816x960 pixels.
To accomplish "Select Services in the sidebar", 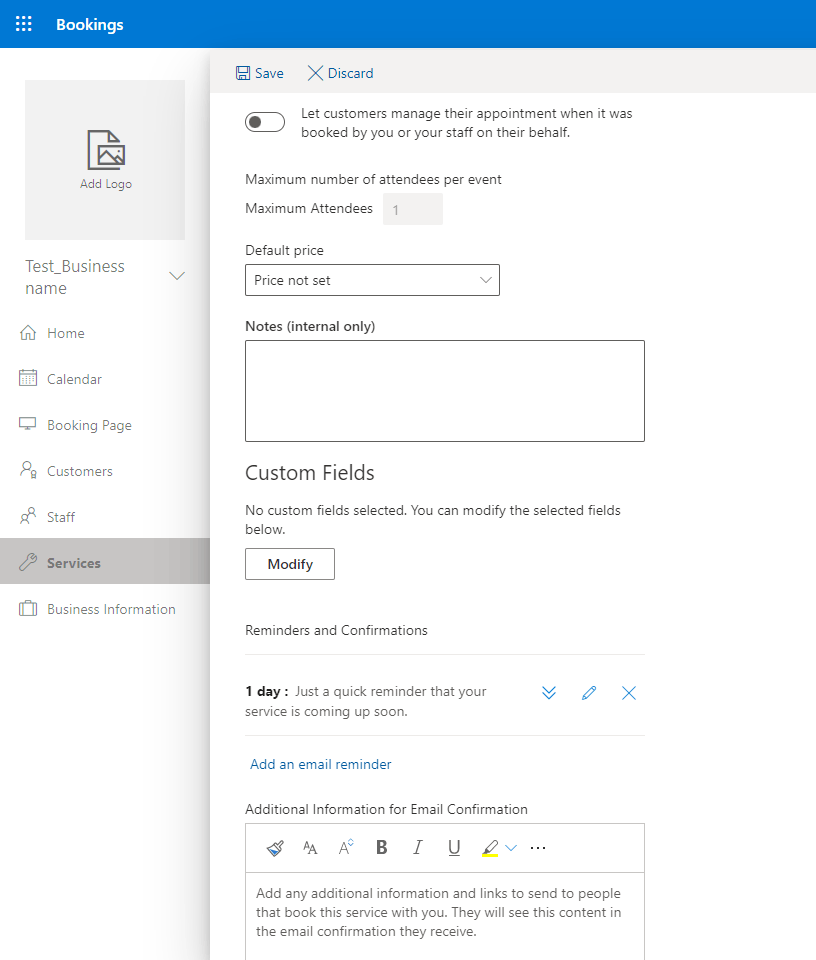I will 105,561.
